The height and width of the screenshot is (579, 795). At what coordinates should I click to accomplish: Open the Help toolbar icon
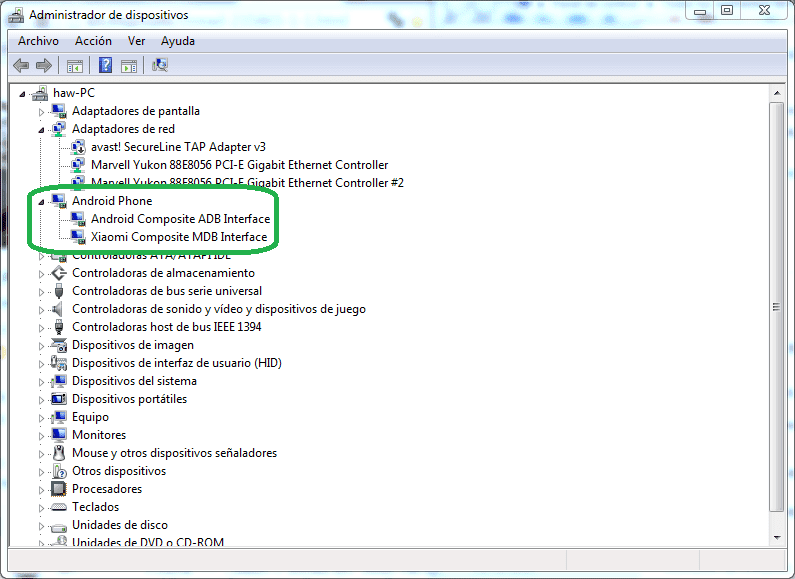pyautogui.click(x=105, y=65)
